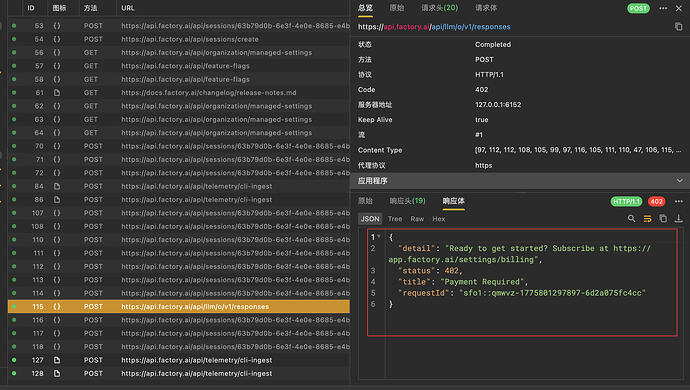The width and height of the screenshot is (690, 390).
Task: Click the document icon on row 84
Action: coord(57,186)
